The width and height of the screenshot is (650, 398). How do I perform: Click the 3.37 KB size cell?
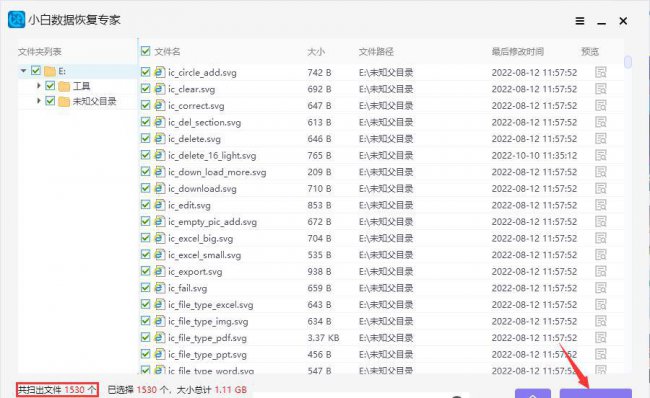click(323, 338)
